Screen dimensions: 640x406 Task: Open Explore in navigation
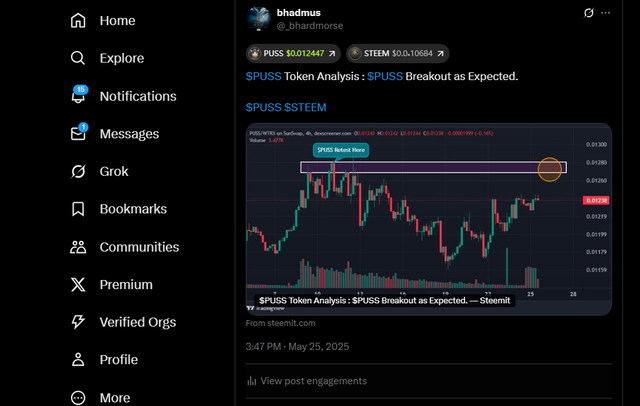[x=122, y=58]
